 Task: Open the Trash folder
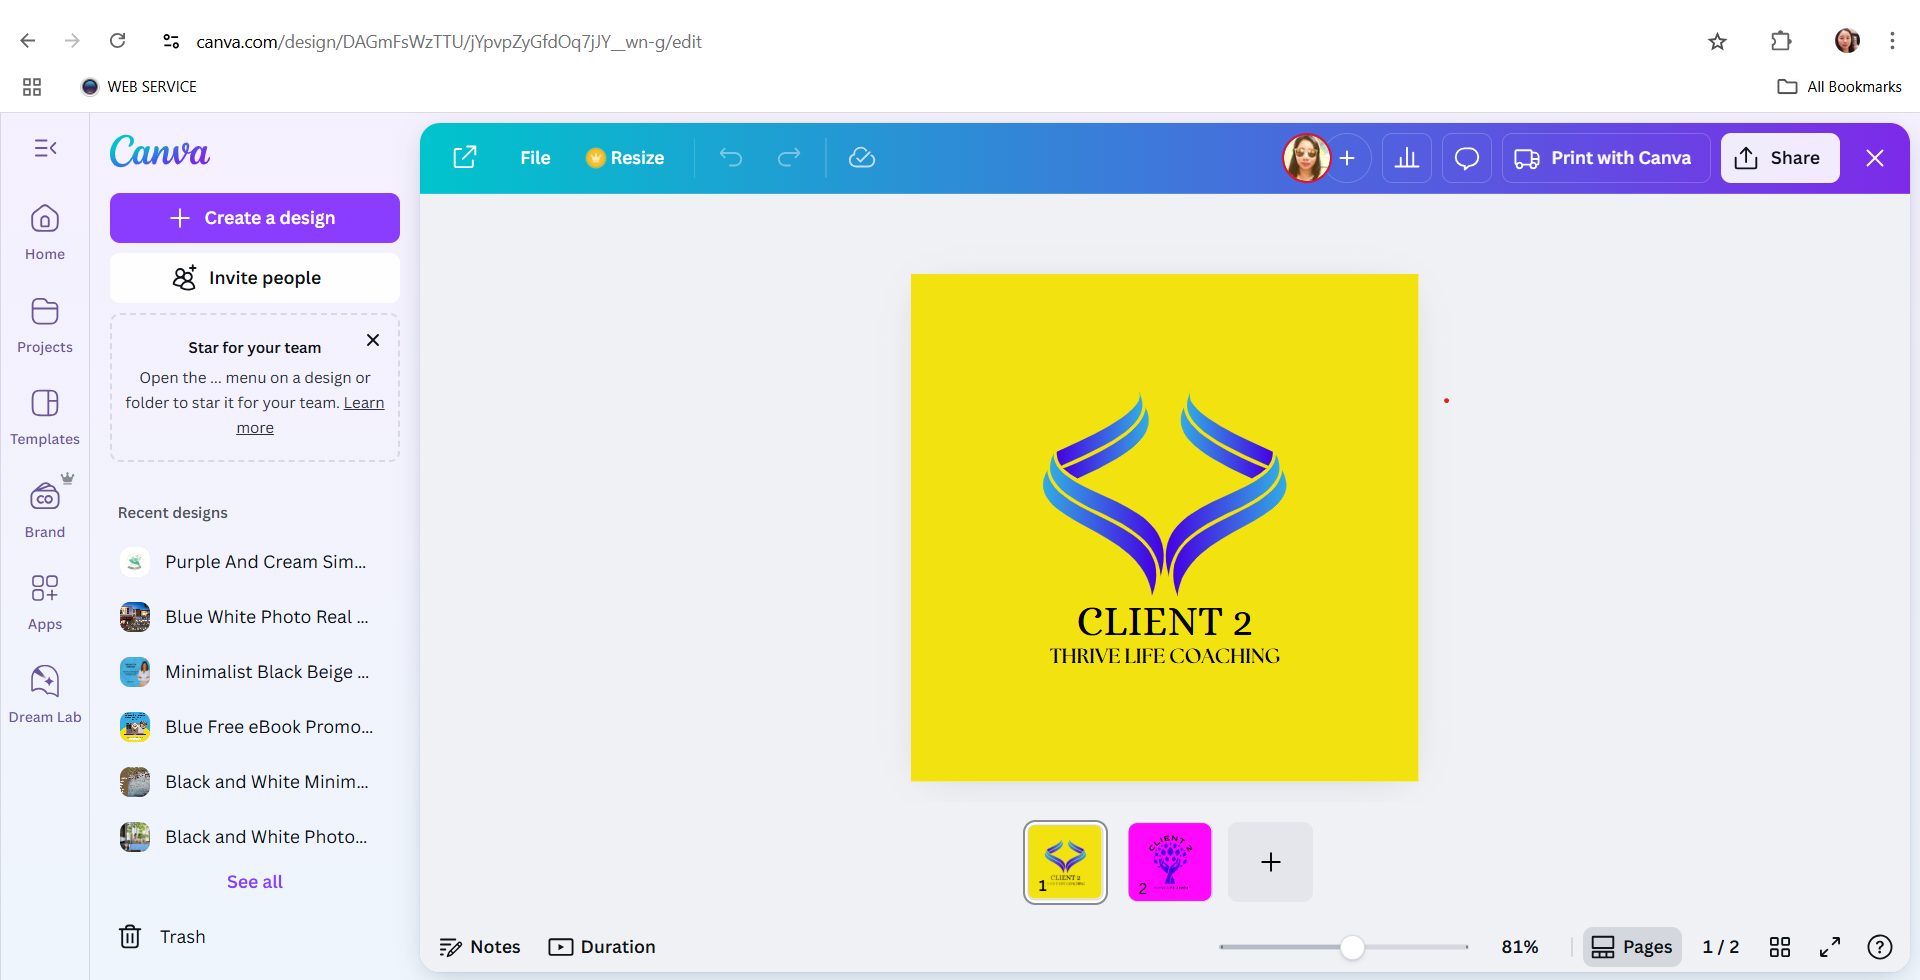point(162,937)
